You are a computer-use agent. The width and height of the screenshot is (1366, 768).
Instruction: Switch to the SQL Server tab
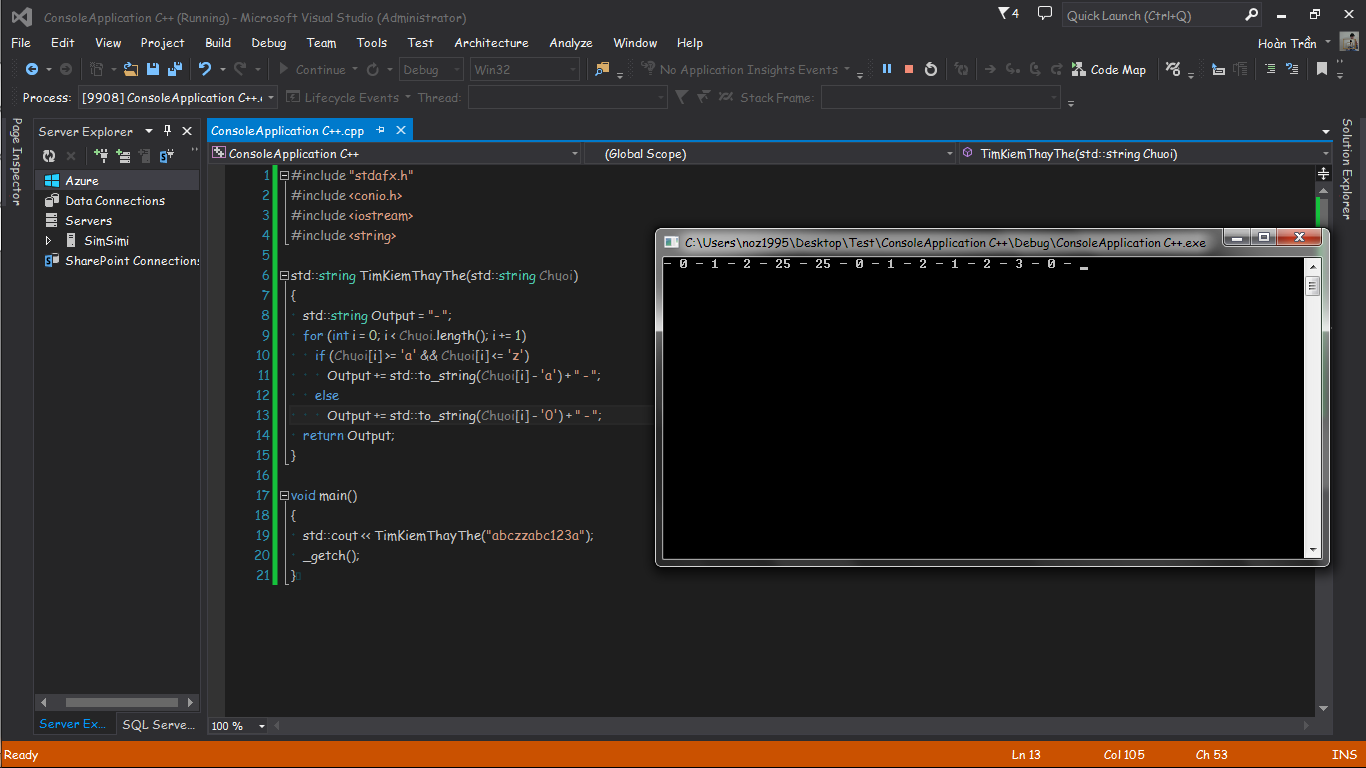click(x=158, y=725)
